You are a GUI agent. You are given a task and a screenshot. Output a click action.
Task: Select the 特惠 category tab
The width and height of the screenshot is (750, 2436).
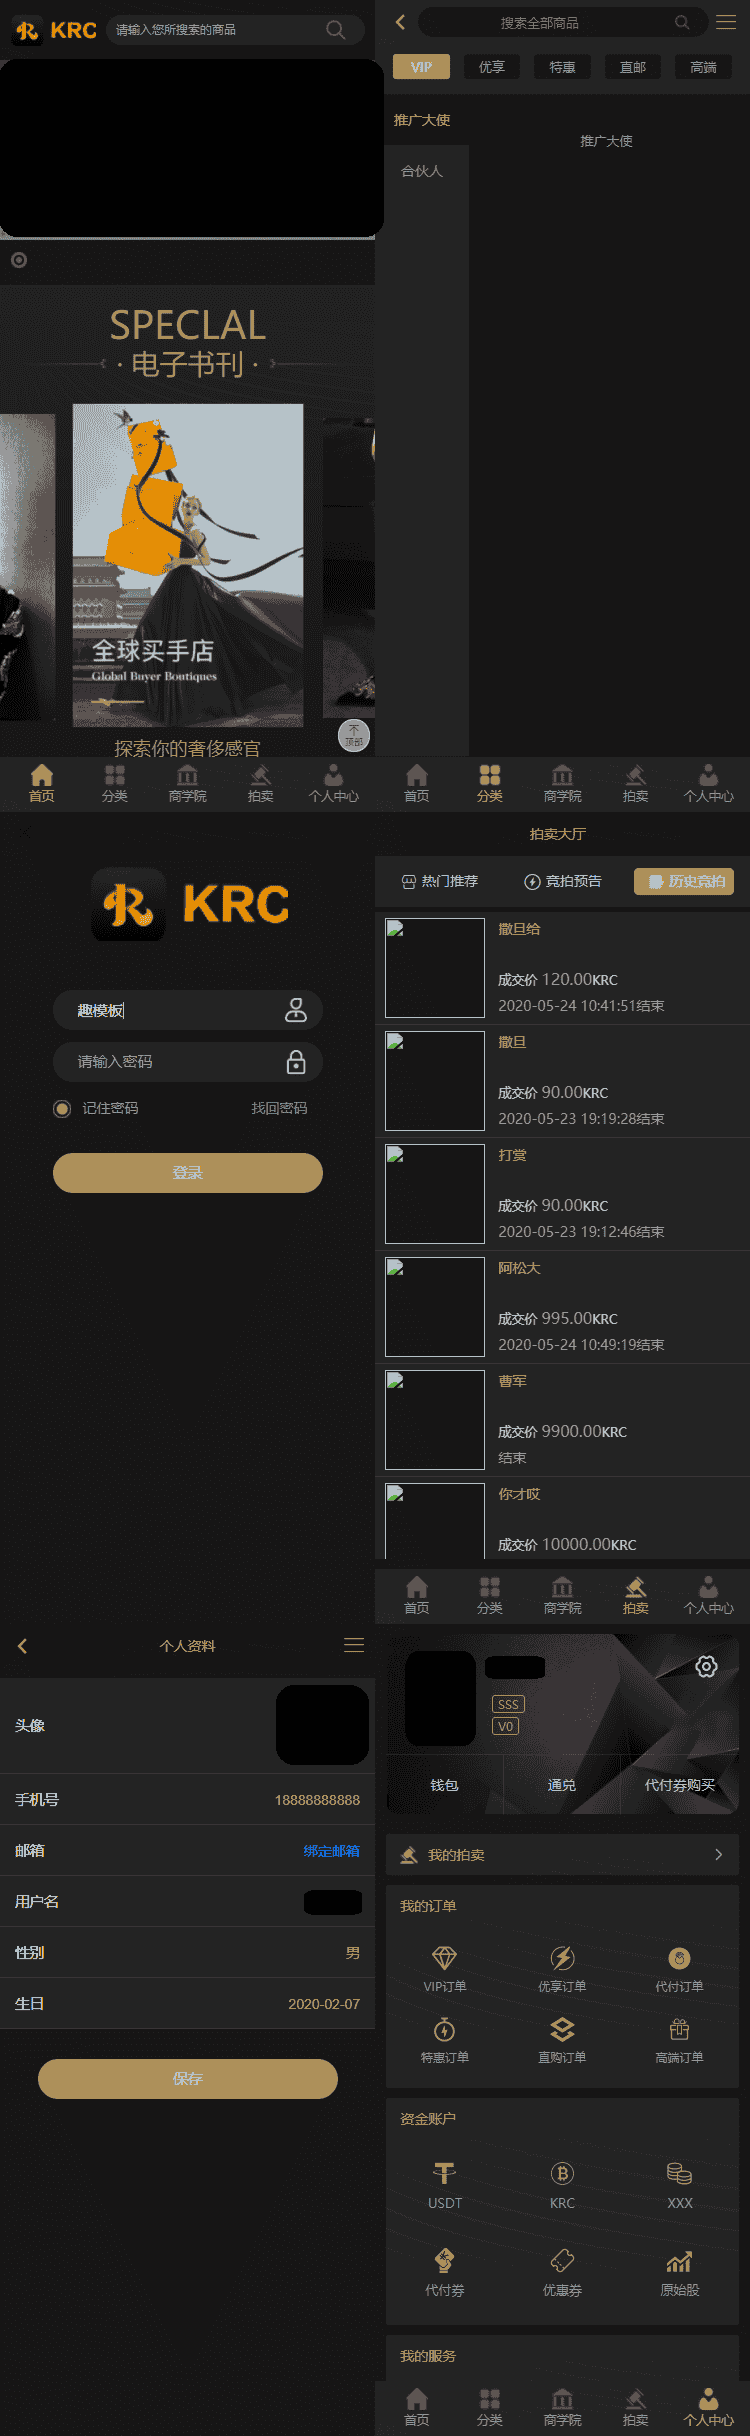point(562,67)
